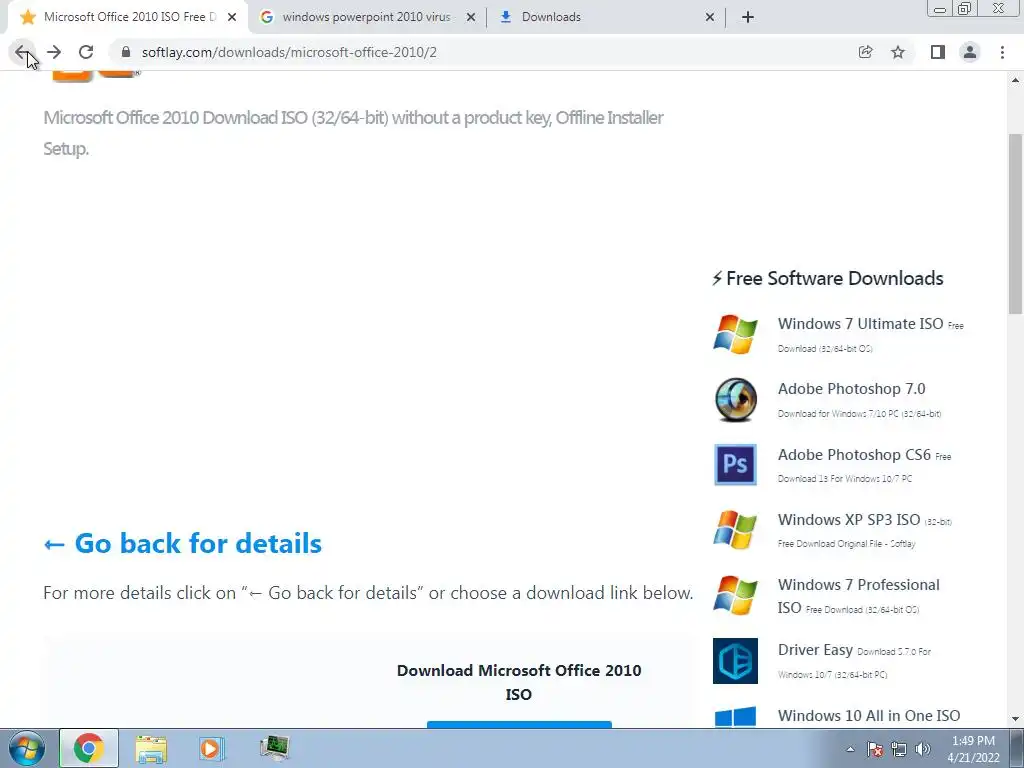Screen dimensions: 1024x768
Task: Follow the Go back for details link
Action: 182,543
